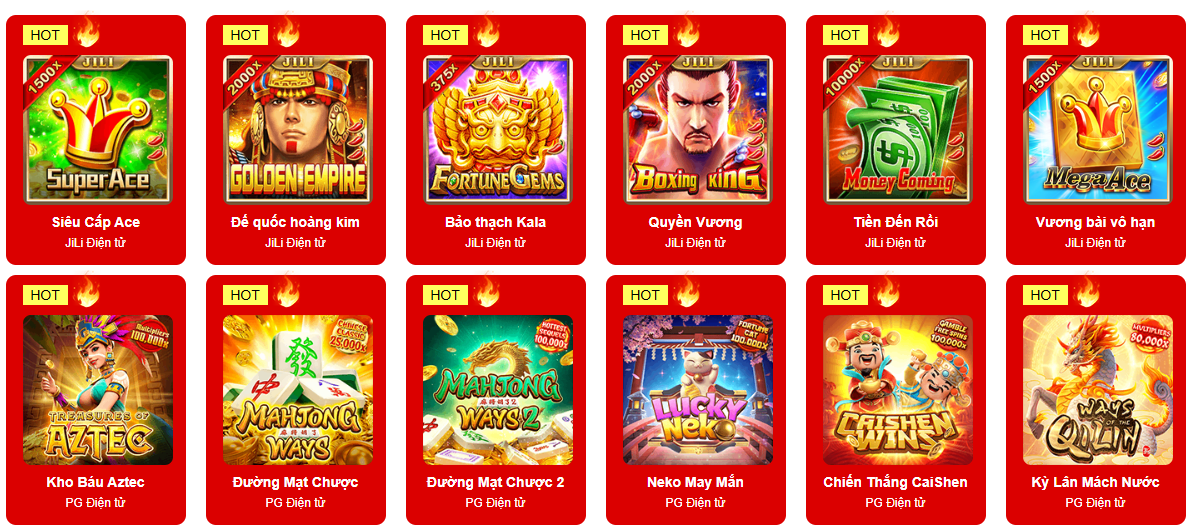Open the Boxing King game image
Viewport: 1190px width, 528px height.
pyautogui.click(x=698, y=130)
